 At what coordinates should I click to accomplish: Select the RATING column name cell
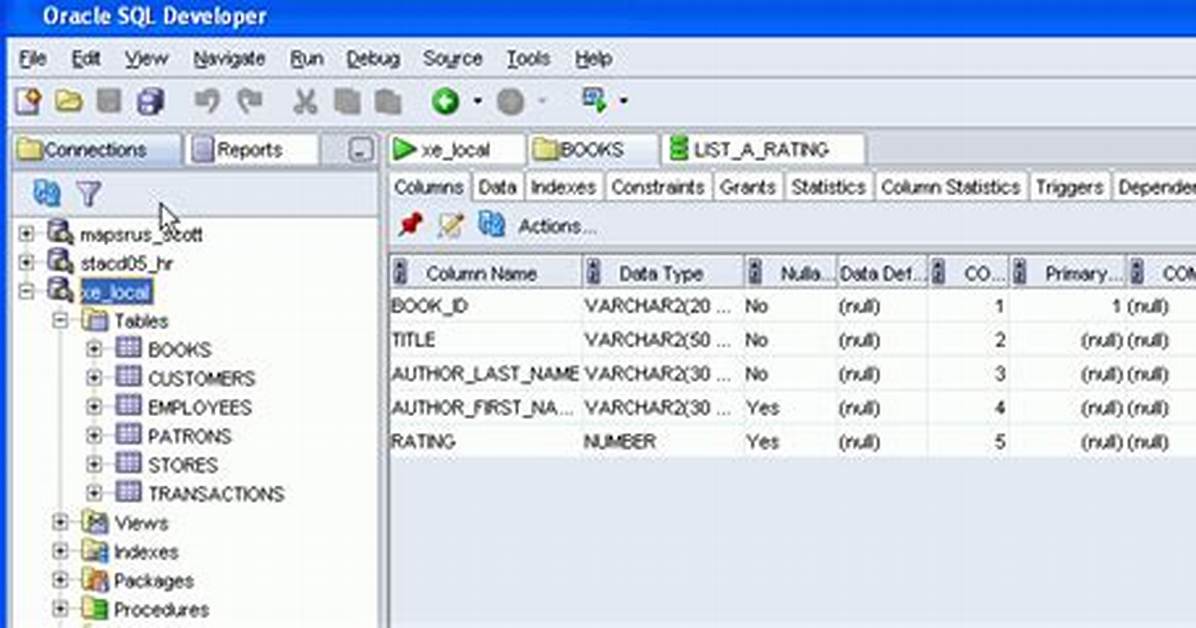click(485, 441)
